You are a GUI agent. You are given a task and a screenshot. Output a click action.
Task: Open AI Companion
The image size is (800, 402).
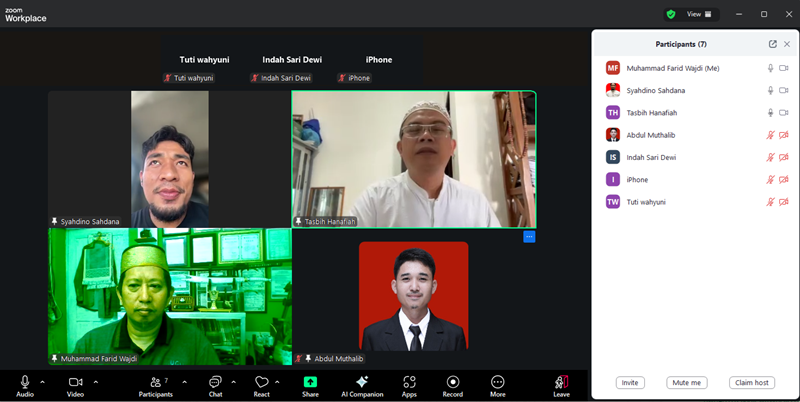pos(362,386)
